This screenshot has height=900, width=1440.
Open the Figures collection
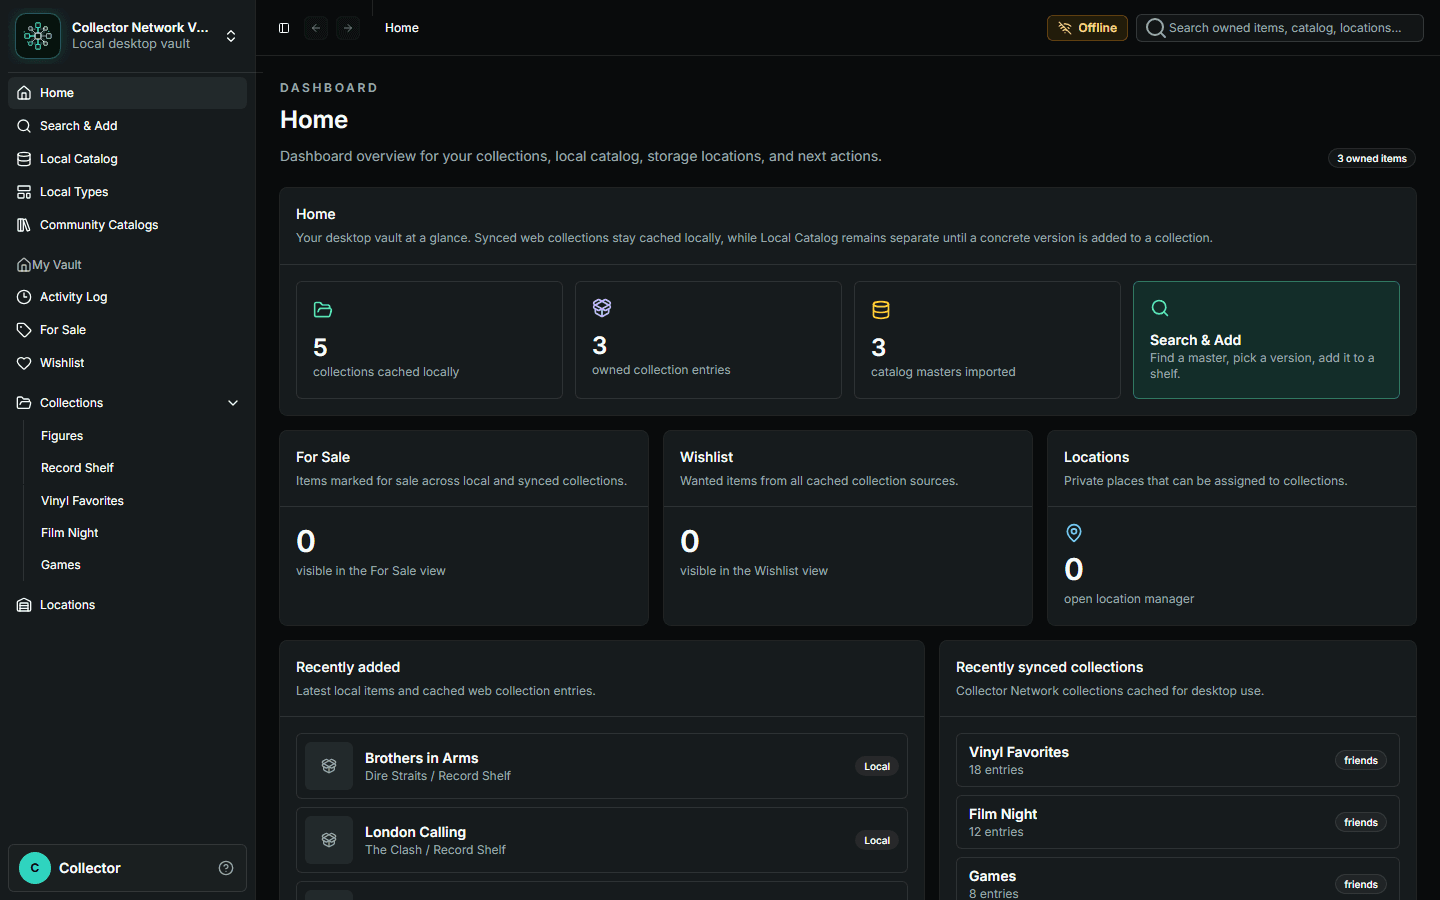tap(62, 436)
